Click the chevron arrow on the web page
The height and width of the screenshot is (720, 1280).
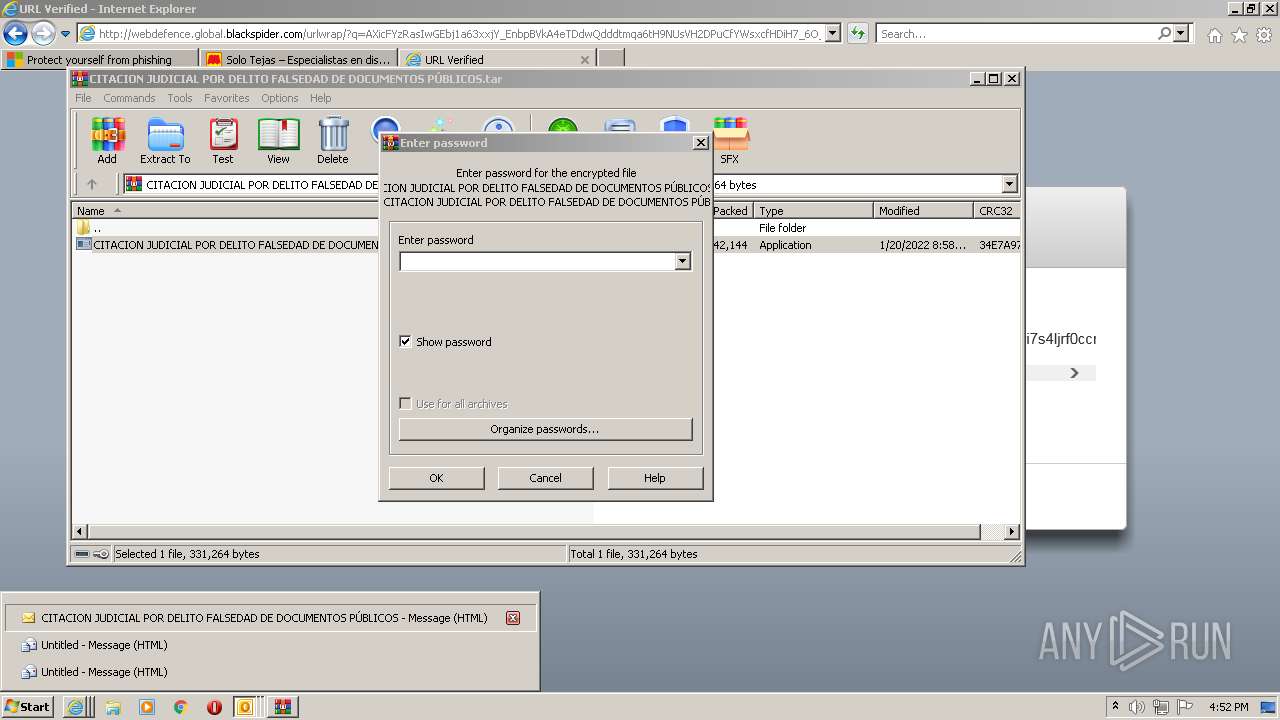(x=1075, y=373)
